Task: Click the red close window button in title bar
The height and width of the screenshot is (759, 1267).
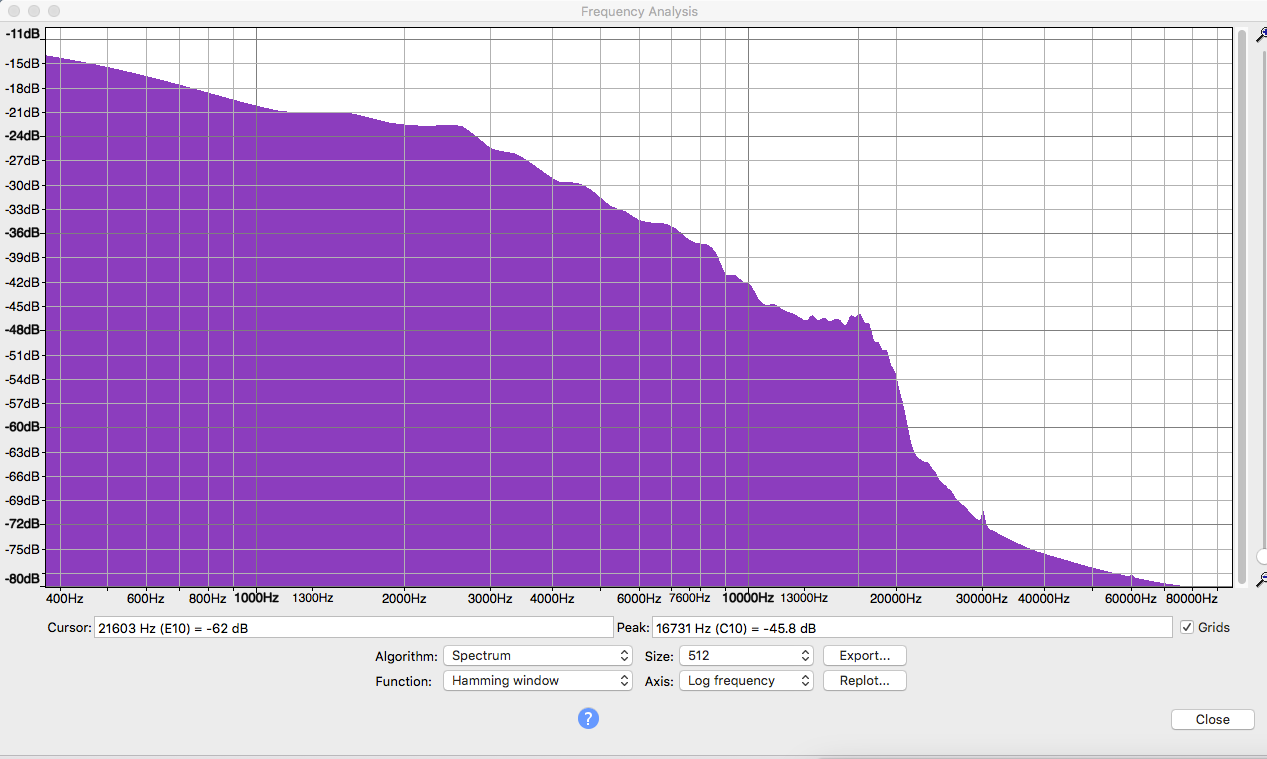Action: [x=14, y=11]
